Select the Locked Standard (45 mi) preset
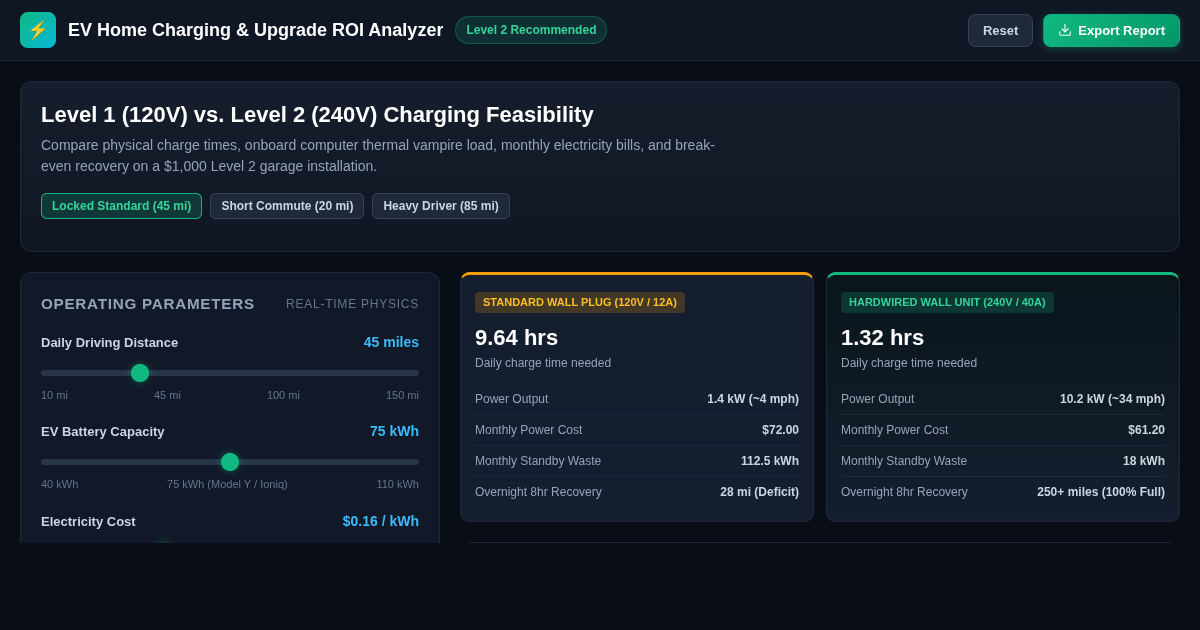This screenshot has height=630, width=1200. [x=121, y=206]
